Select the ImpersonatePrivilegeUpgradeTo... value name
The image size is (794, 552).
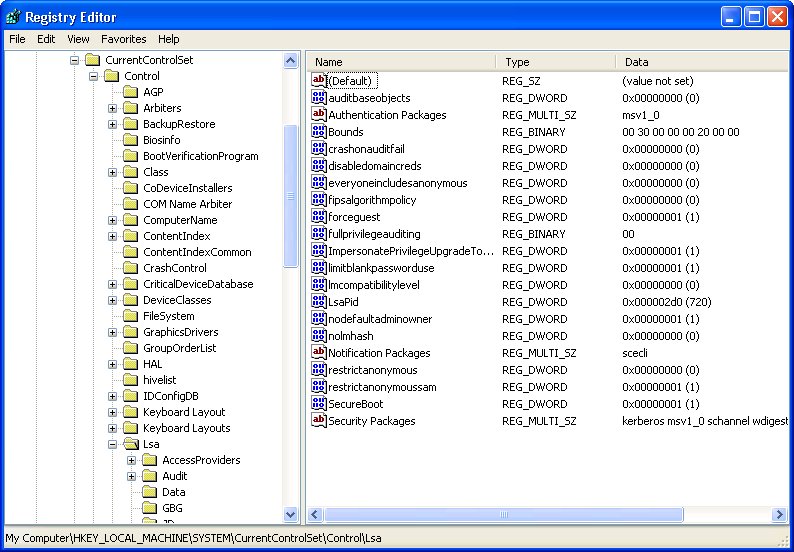click(410, 251)
